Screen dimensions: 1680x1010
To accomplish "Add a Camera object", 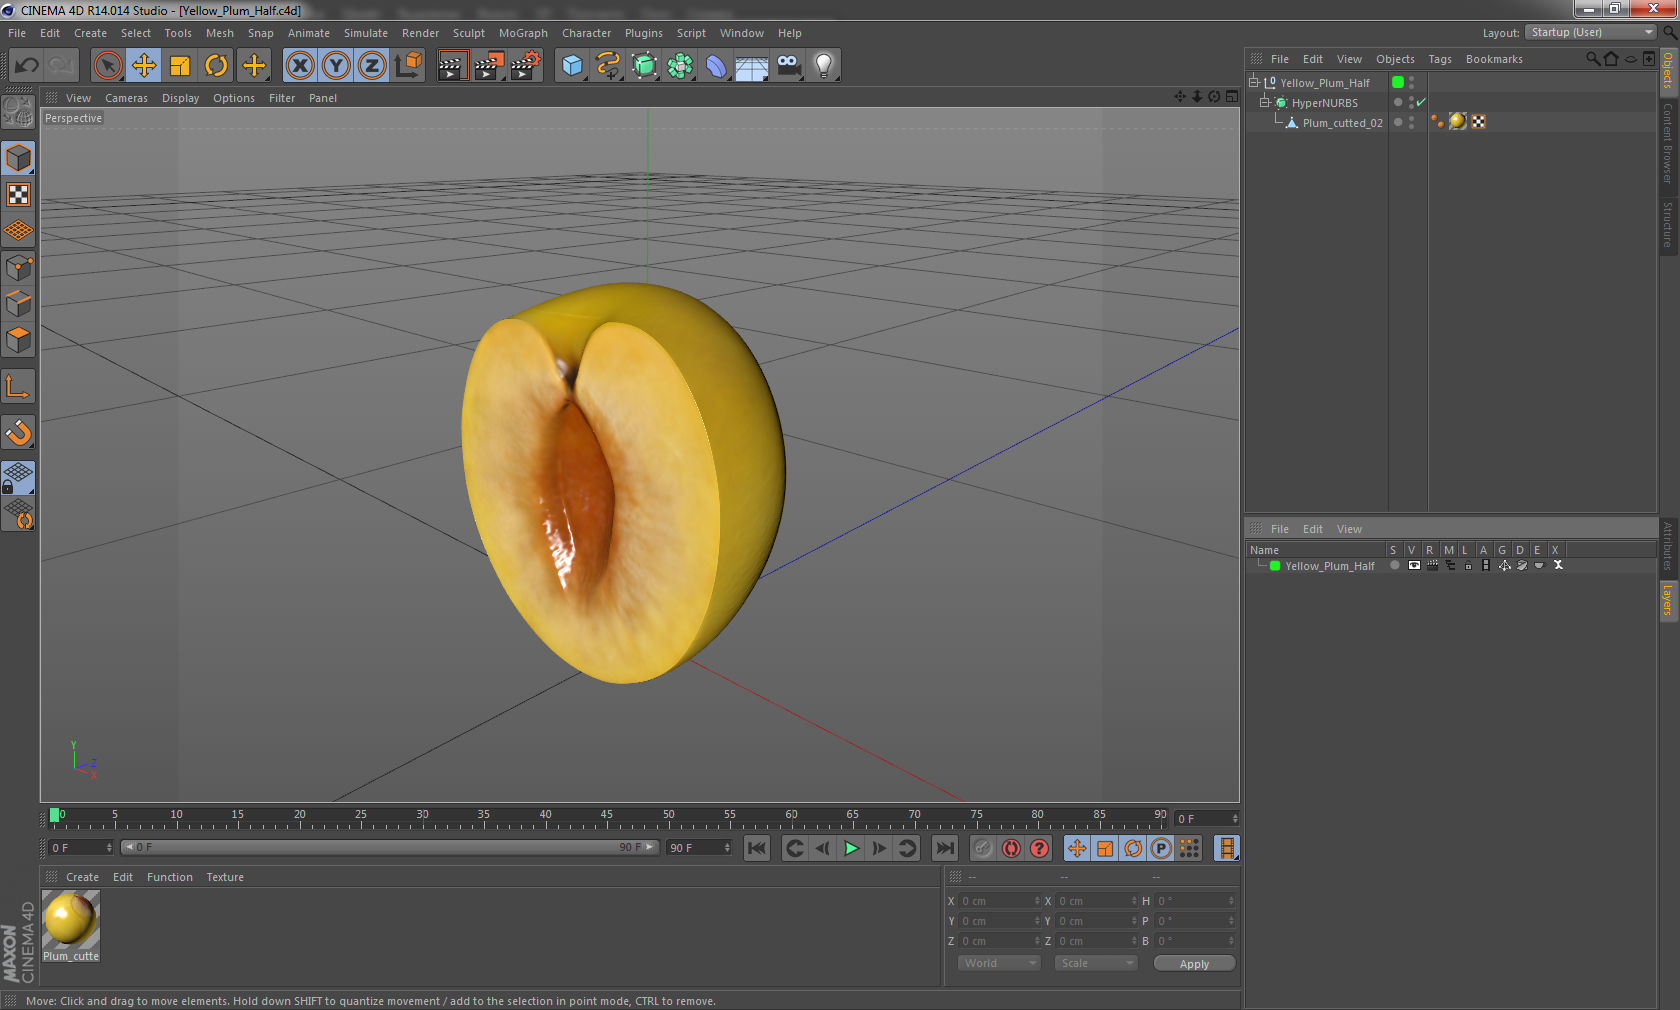I will pyautogui.click(x=788, y=66).
